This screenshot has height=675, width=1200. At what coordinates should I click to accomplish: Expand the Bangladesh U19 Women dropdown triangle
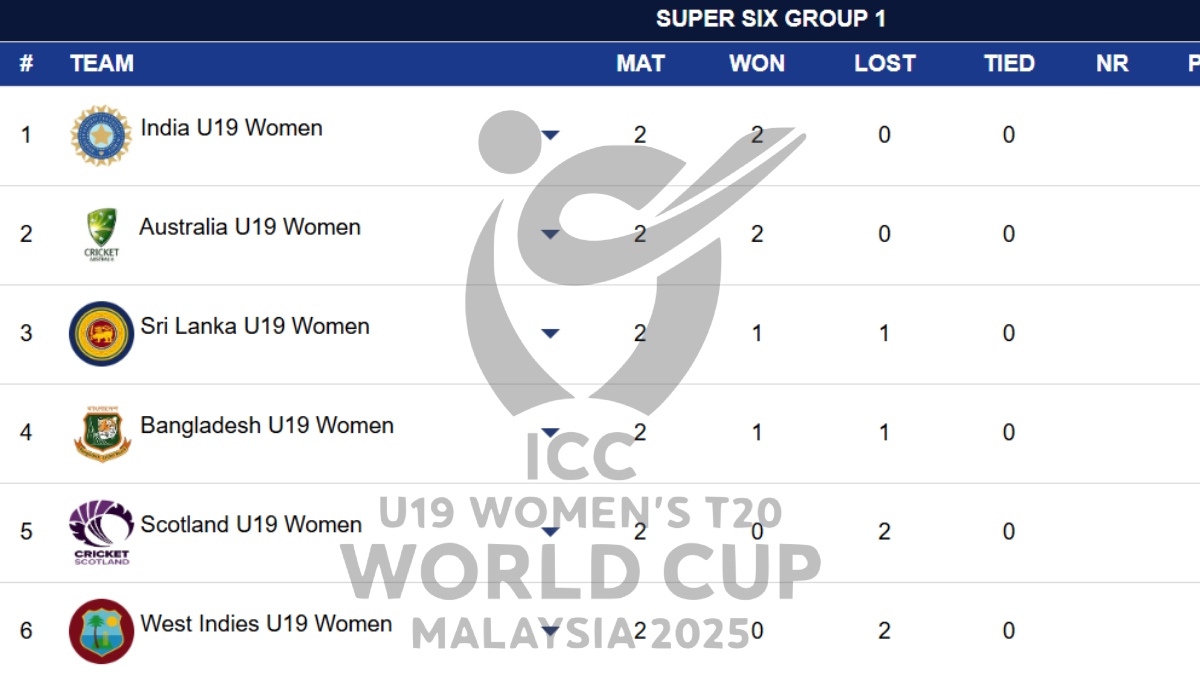click(x=550, y=432)
